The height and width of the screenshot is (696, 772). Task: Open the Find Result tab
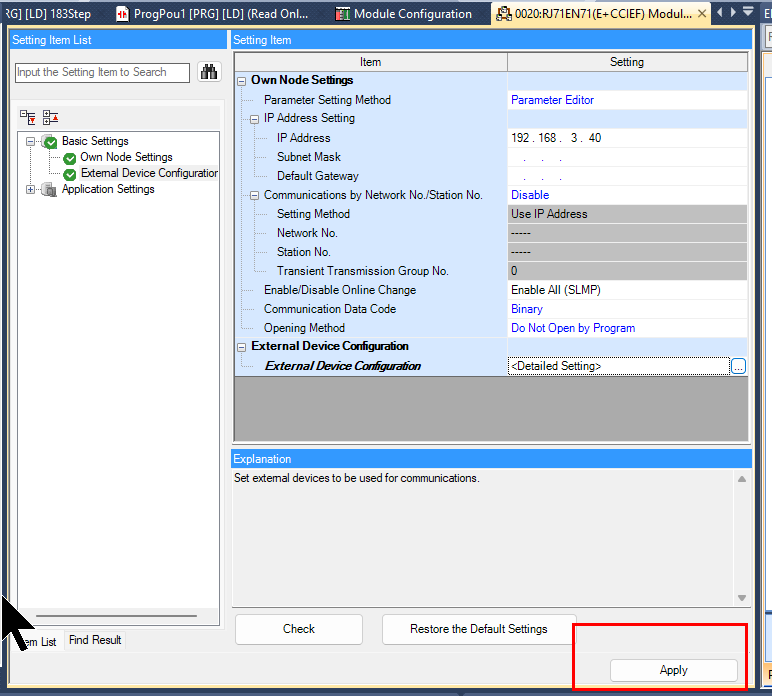tap(95, 640)
